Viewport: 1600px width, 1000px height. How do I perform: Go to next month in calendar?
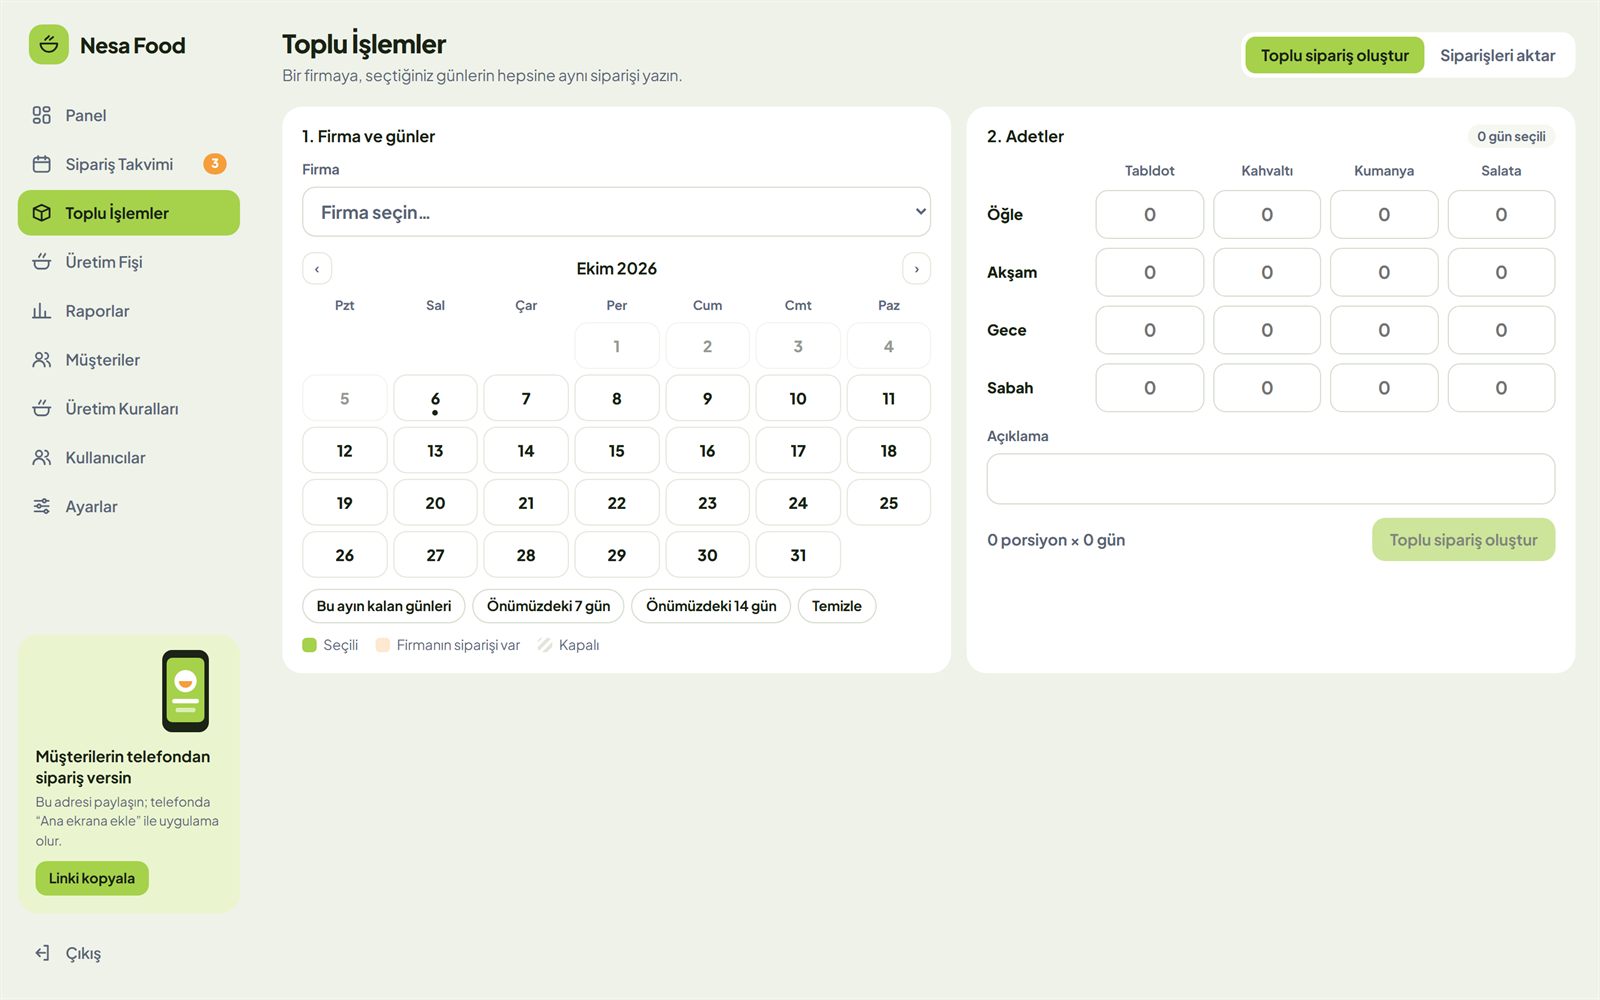916,269
